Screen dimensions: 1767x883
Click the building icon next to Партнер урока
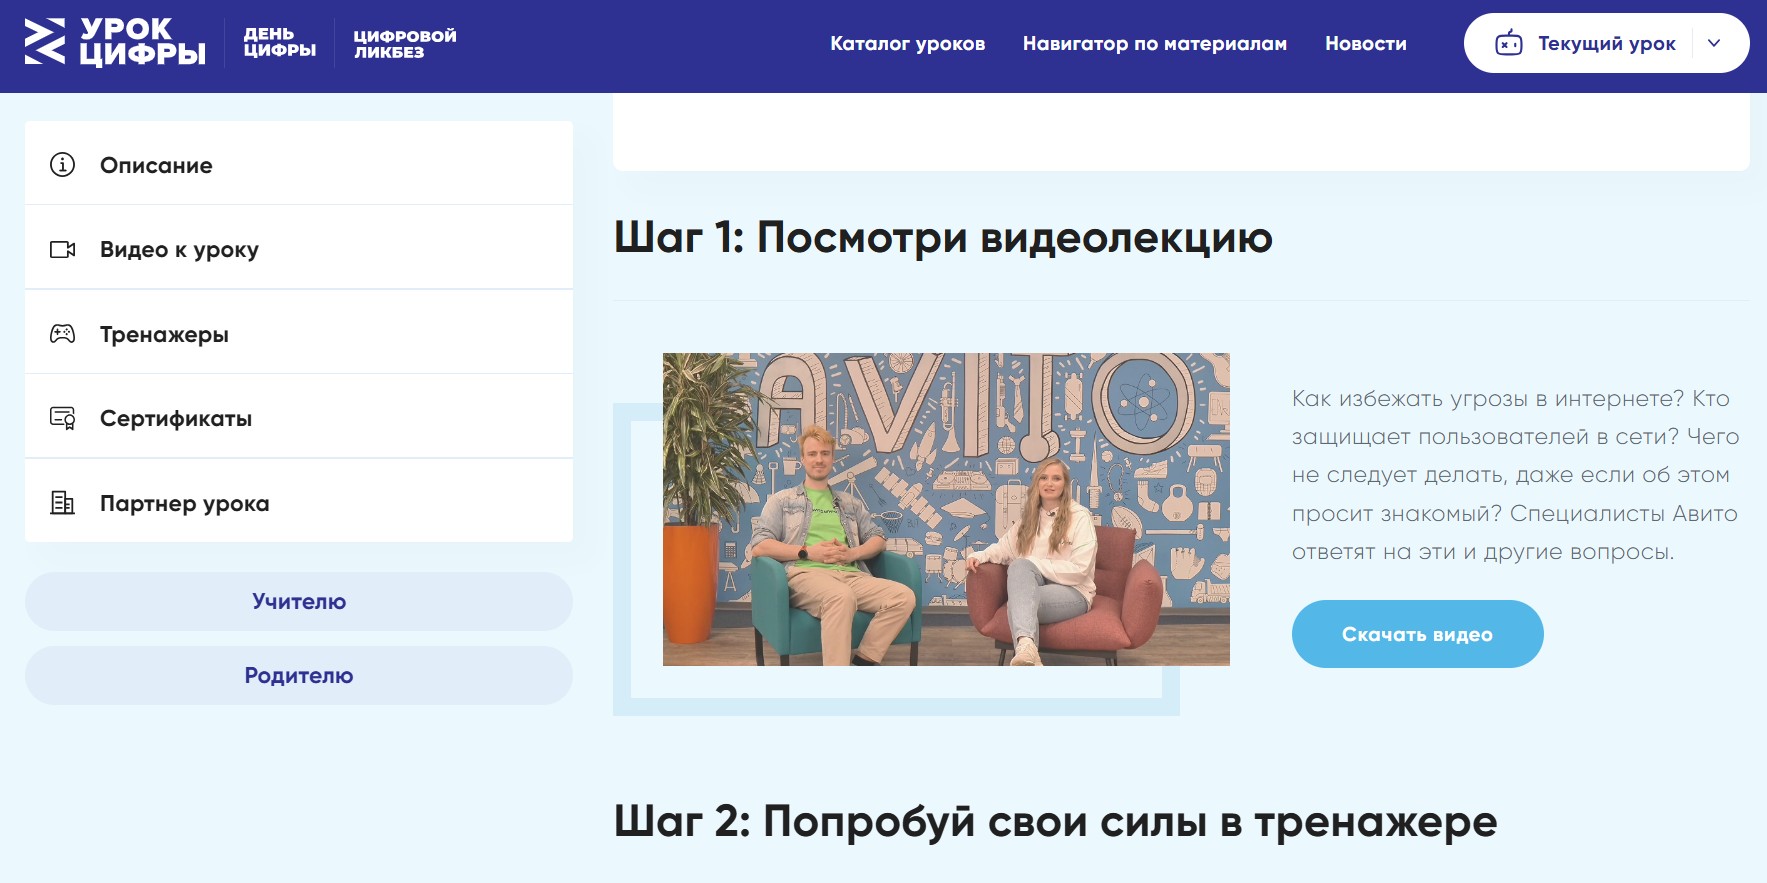pyautogui.click(x=62, y=502)
